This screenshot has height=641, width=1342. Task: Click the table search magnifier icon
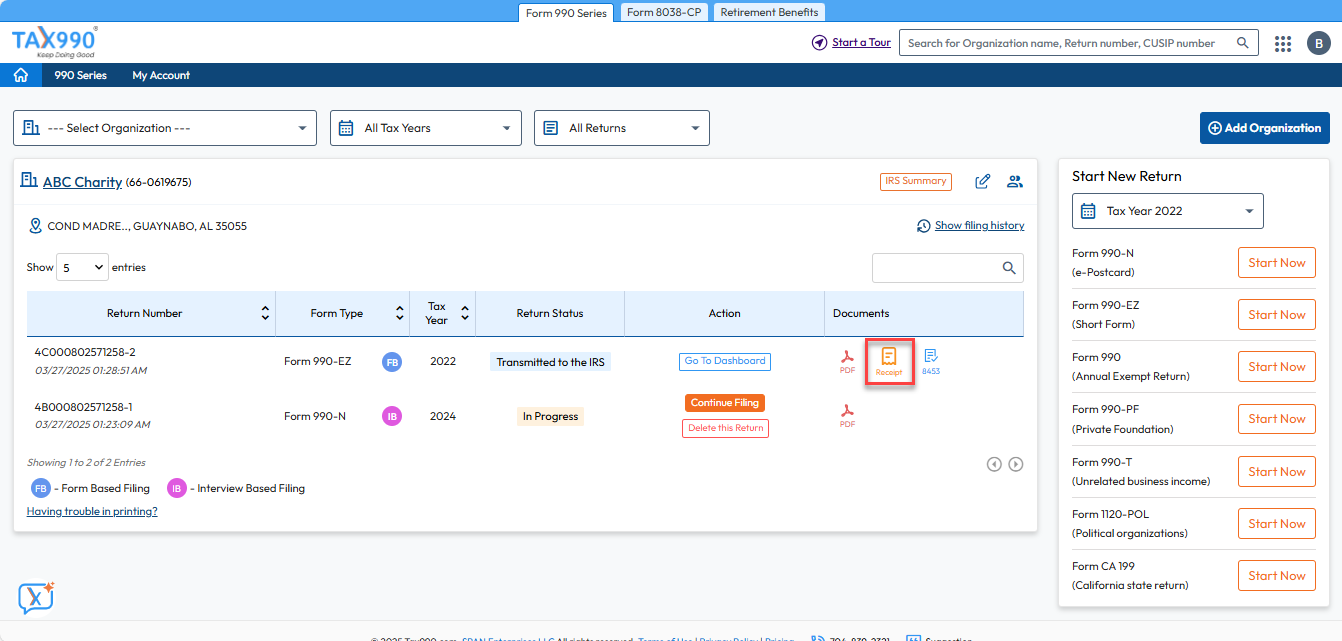click(1010, 268)
